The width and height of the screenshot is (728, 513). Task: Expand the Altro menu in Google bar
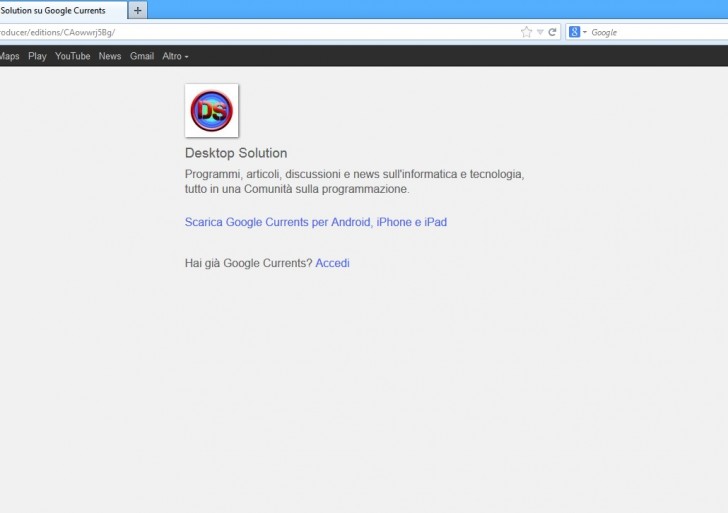(175, 56)
